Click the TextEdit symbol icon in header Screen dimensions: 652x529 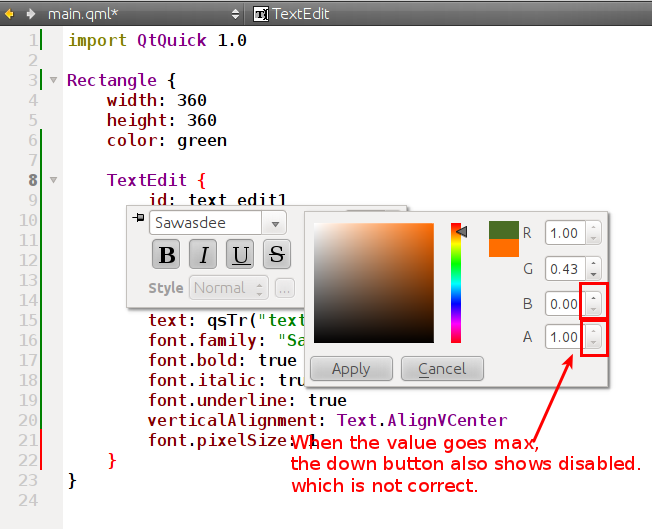[261, 14]
